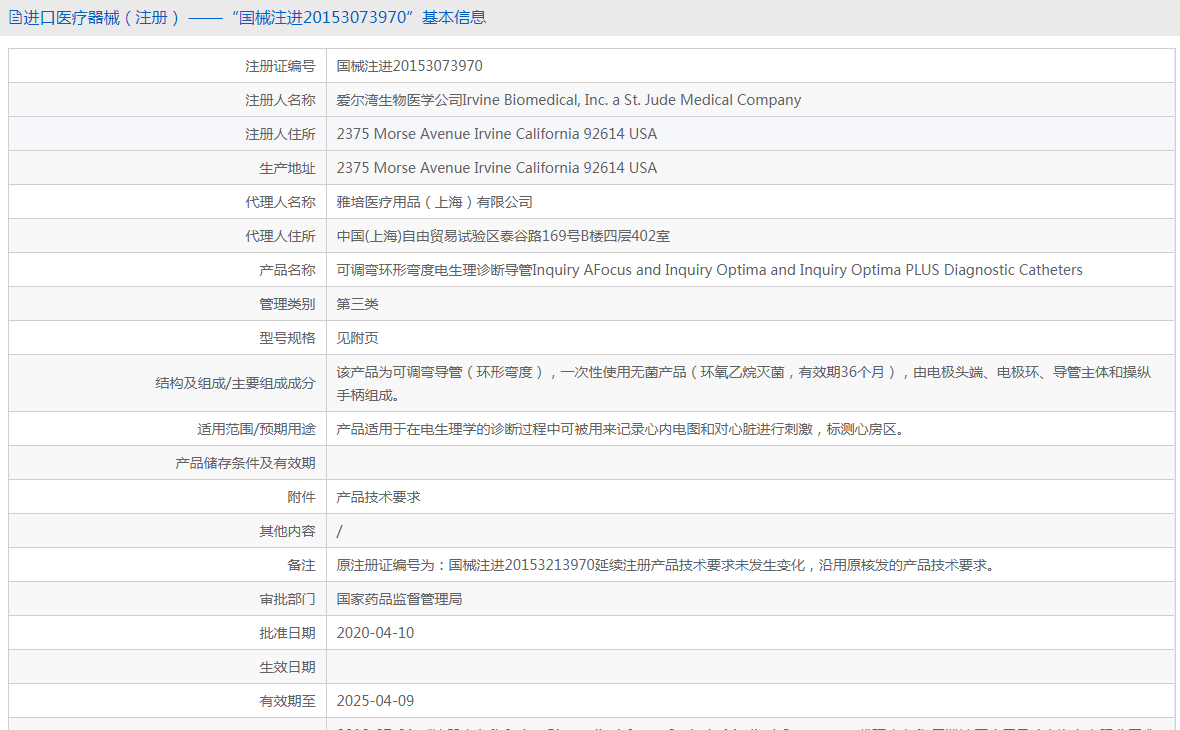Select the 注册人住所 address value
This screenshot has height=730, width=1180.
pyautogui.click(x=497, y=134)
